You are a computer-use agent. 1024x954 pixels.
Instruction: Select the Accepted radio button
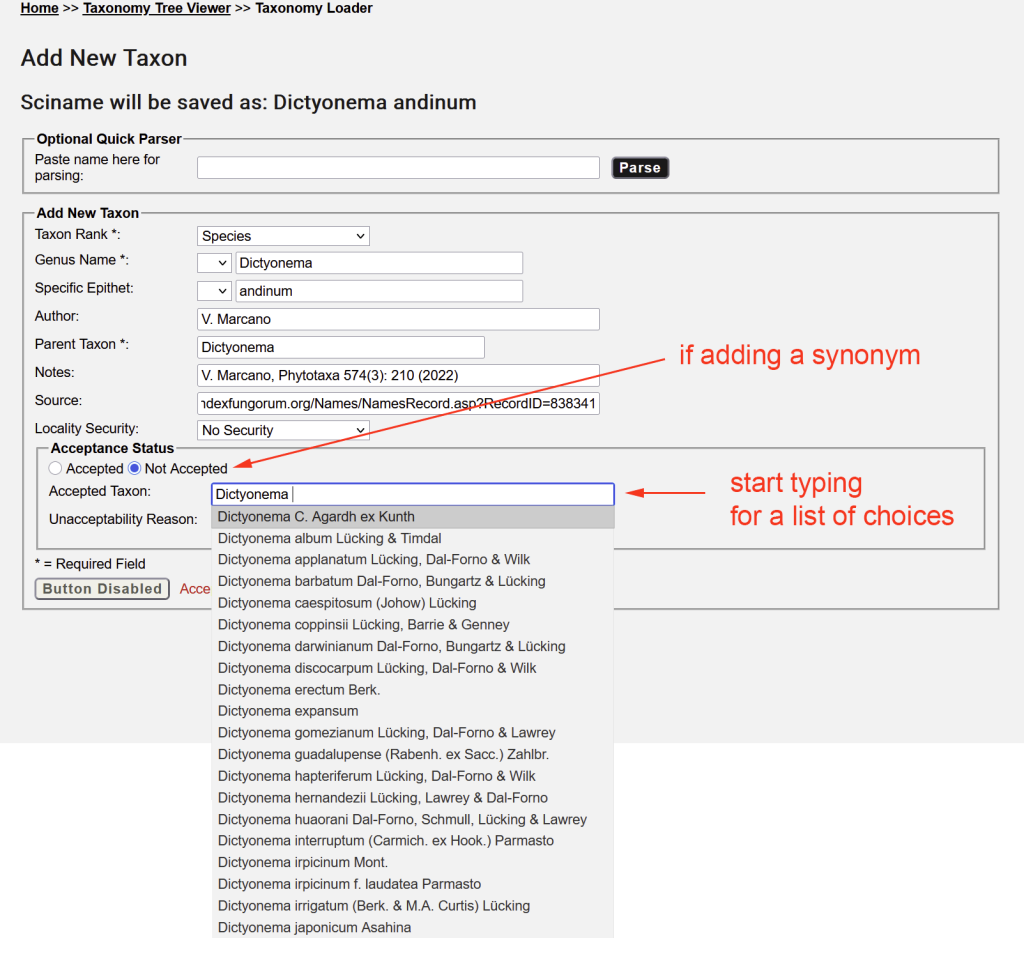tap(55, 469)
